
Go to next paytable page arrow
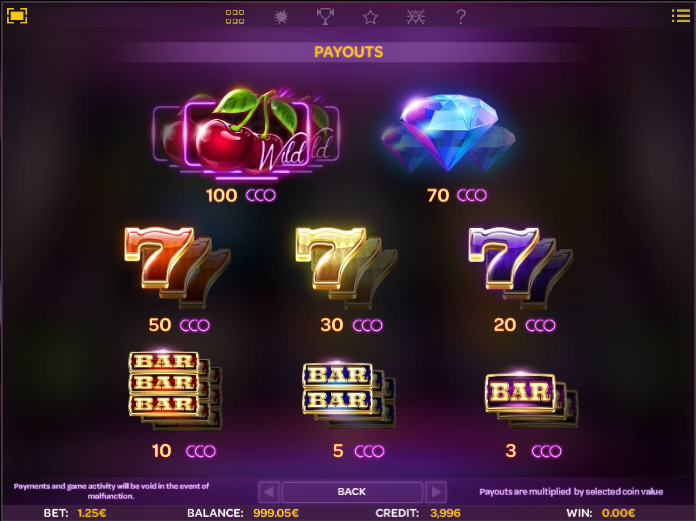coord(436,492)
